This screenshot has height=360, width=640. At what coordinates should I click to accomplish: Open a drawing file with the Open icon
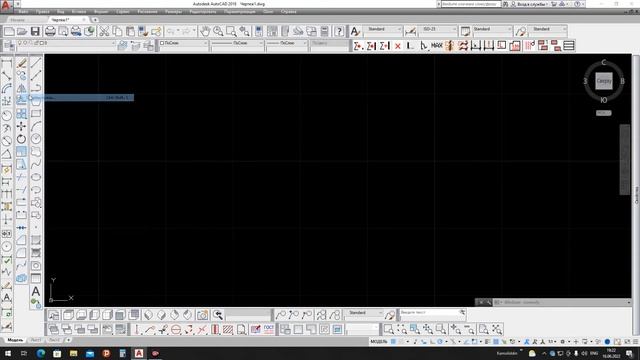click(22, 31)
